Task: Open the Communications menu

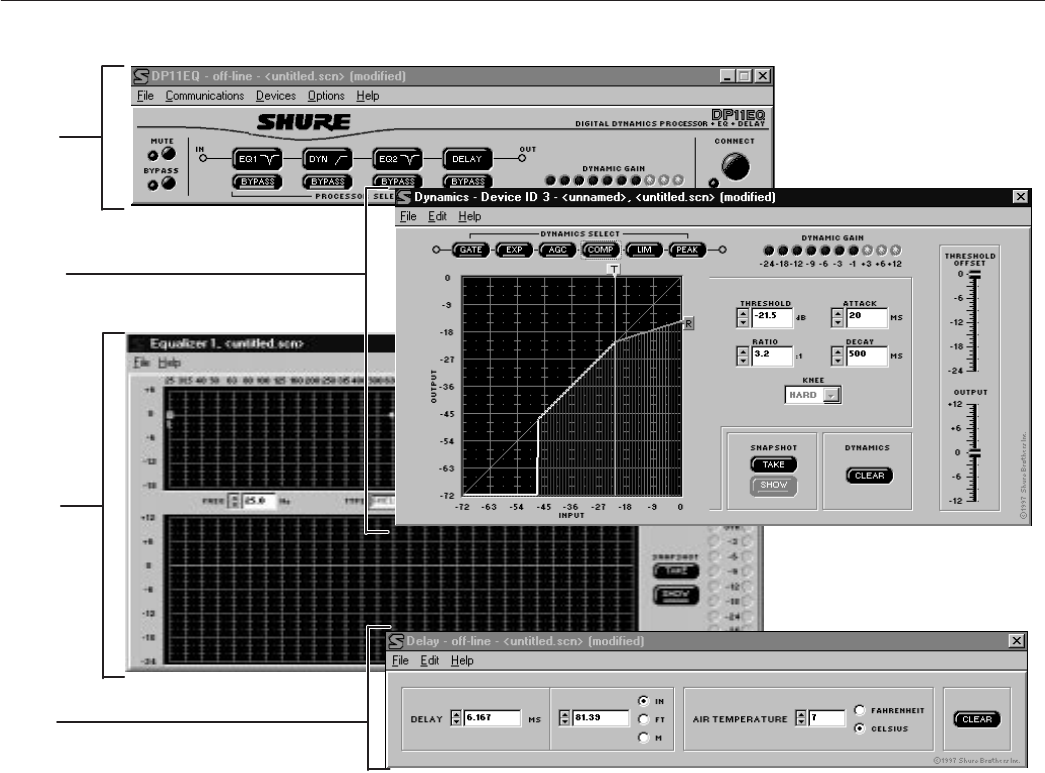Action: (x=205, y=96)
